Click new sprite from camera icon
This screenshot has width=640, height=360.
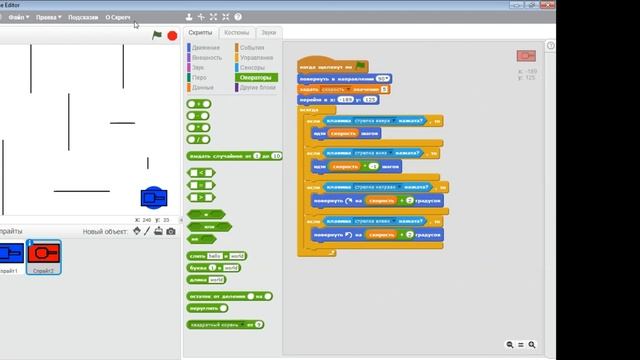171,231
